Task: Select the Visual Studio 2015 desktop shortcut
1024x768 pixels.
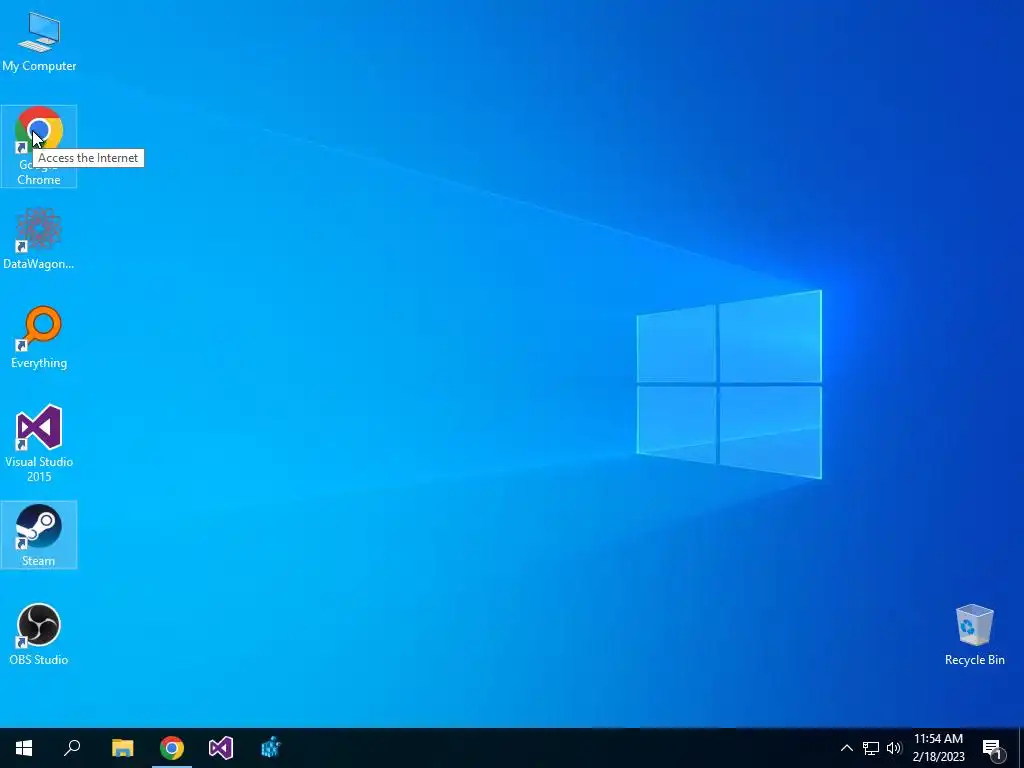Action: pyautogui.click(x=39, y=443)
